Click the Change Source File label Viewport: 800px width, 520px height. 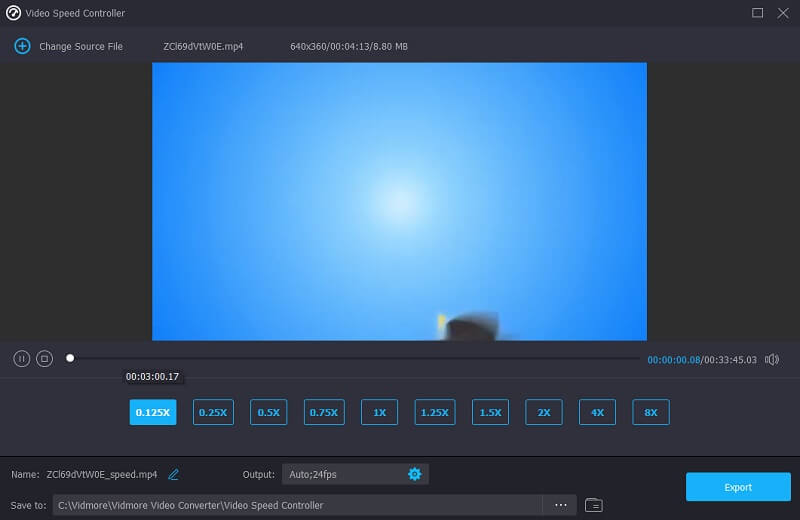click(81, 47)
